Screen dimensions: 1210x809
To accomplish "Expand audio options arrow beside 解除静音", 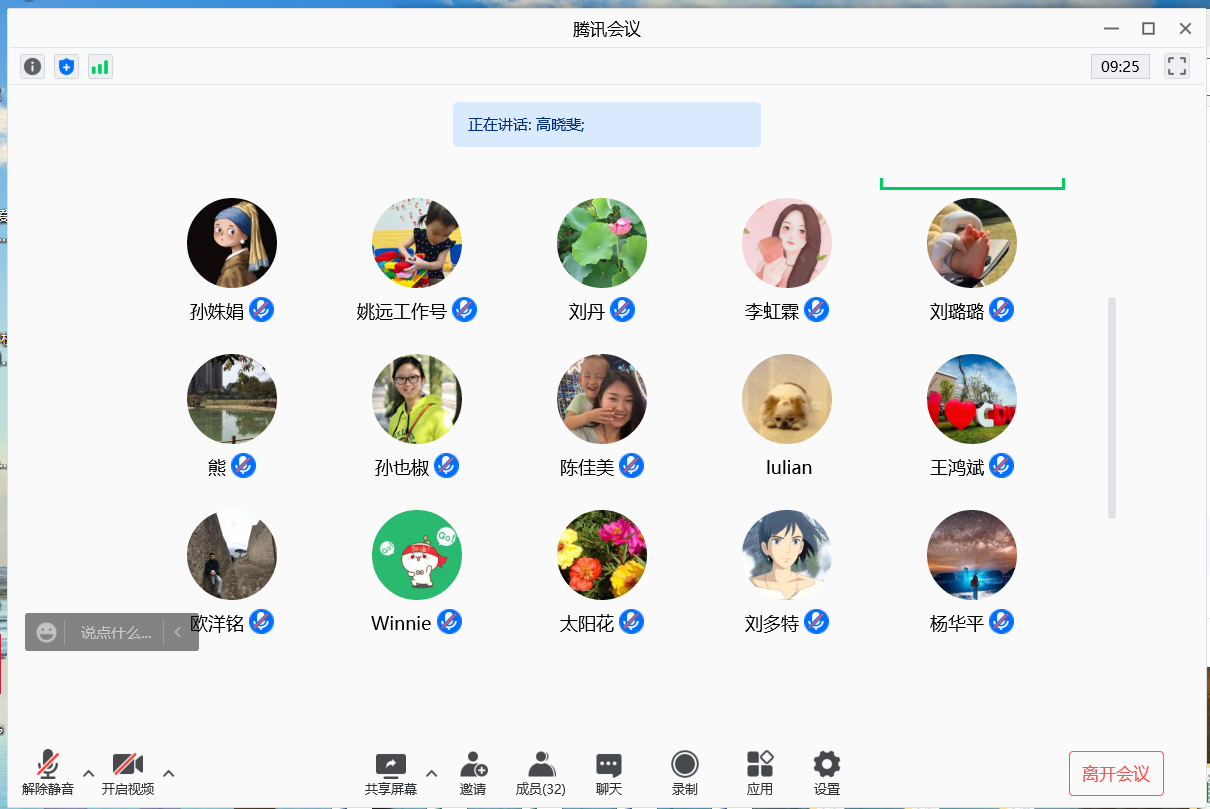I will point(88,773).
